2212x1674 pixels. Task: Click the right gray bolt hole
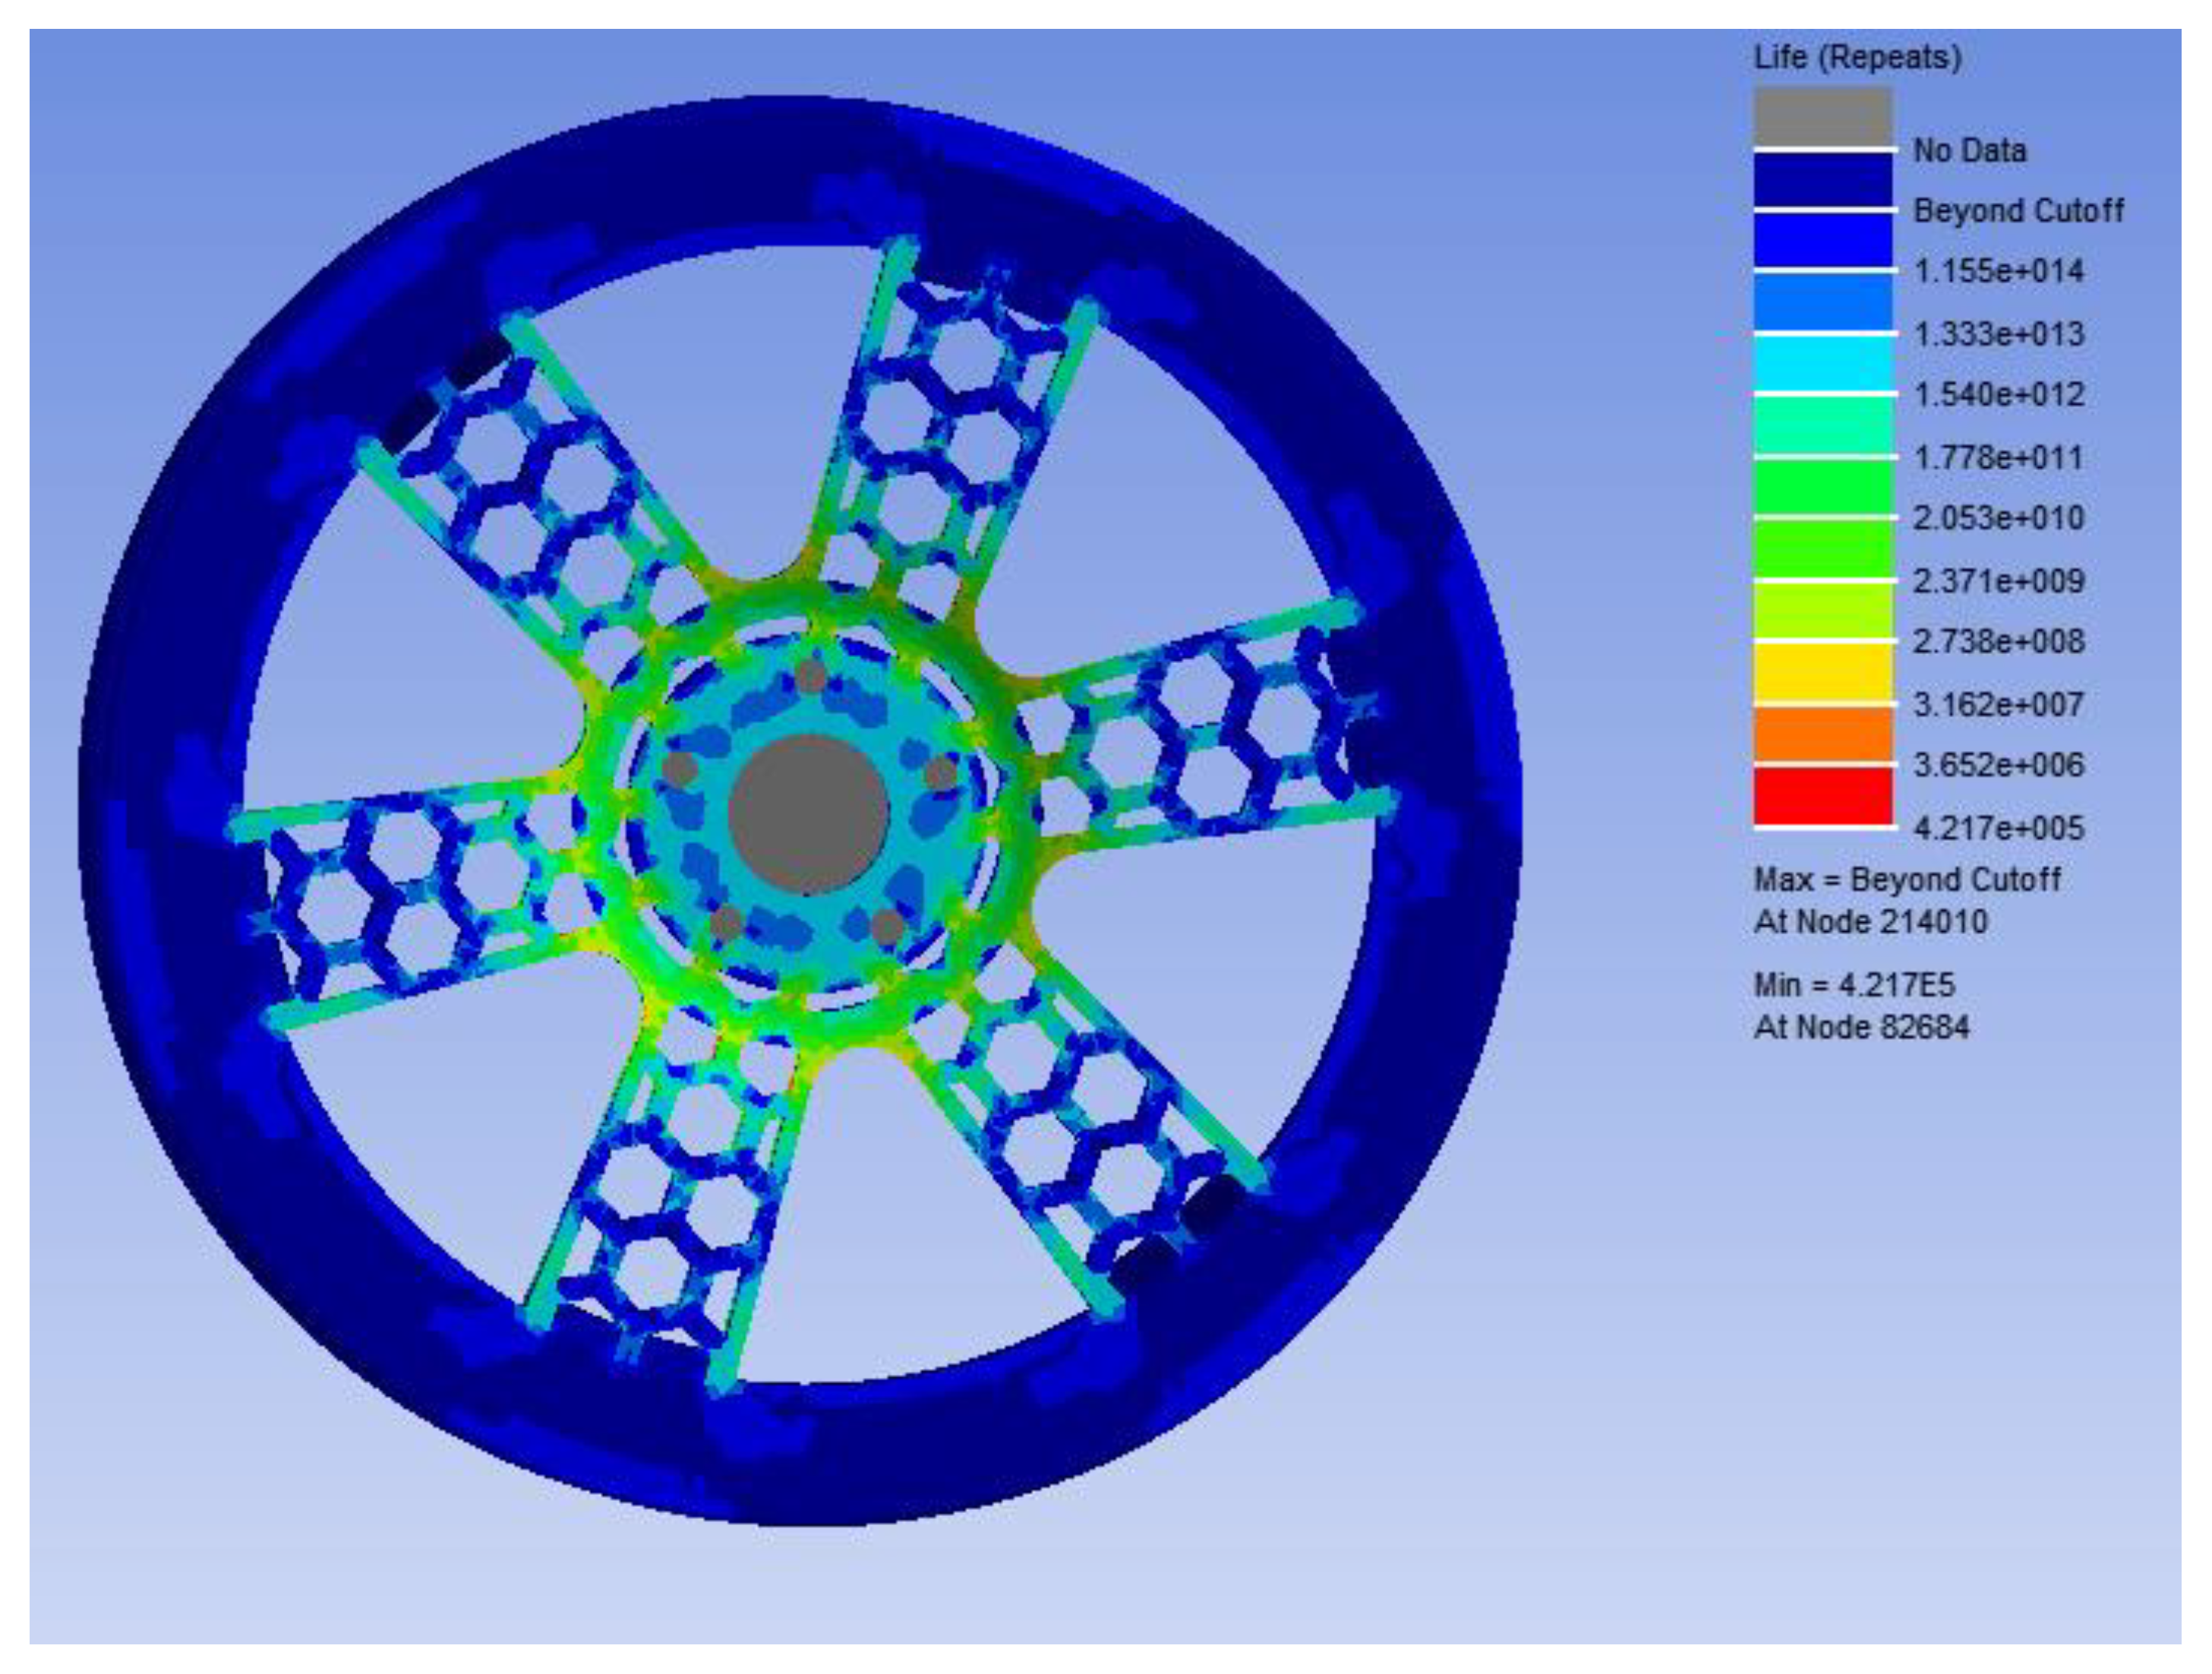click(x=941, y=773)
